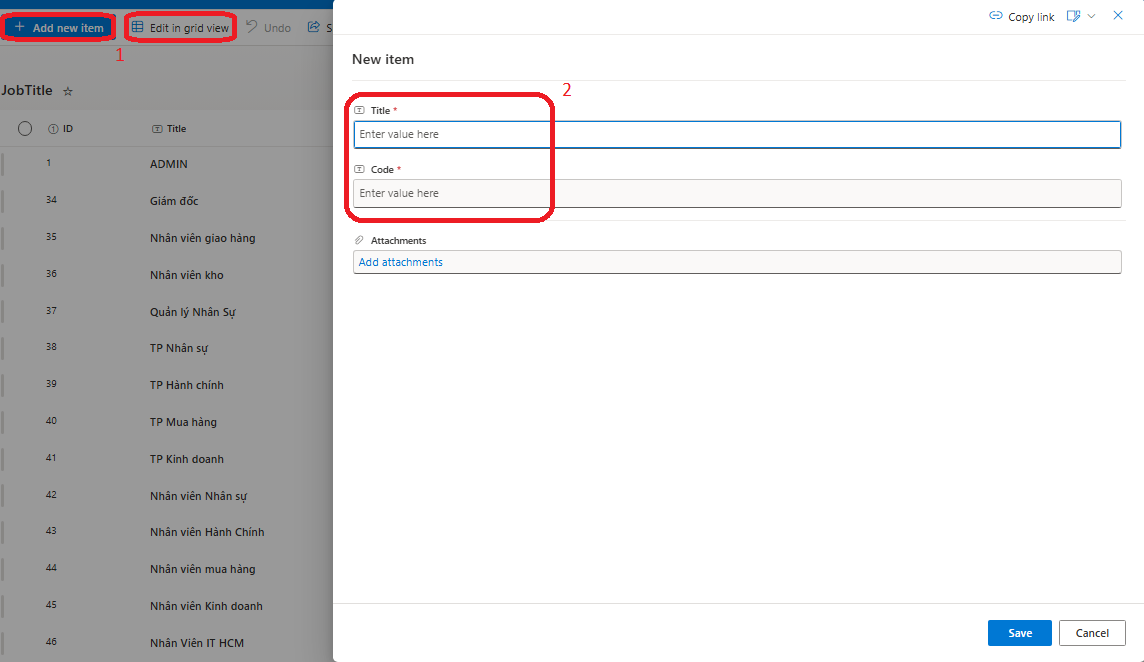Click the Undo arrow icon
This screenshot has height=662, width=1144.
[x=252, y=27]
